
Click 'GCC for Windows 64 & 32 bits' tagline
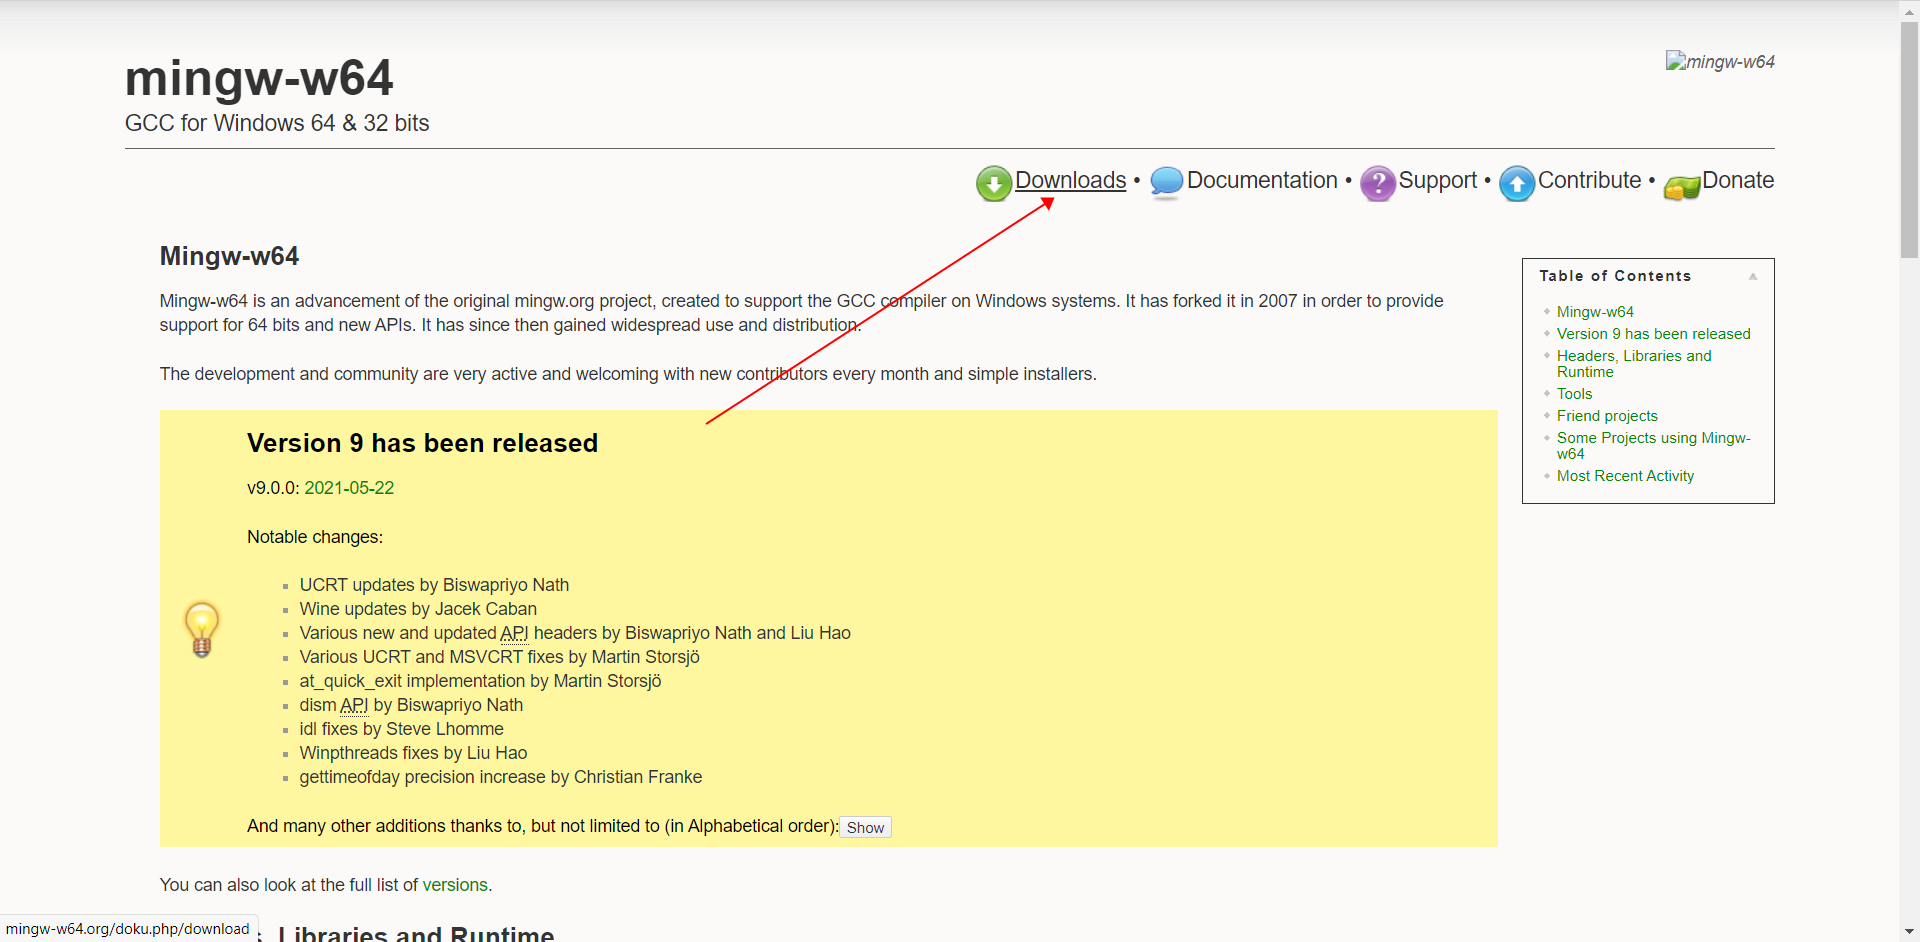pos(277,123)
